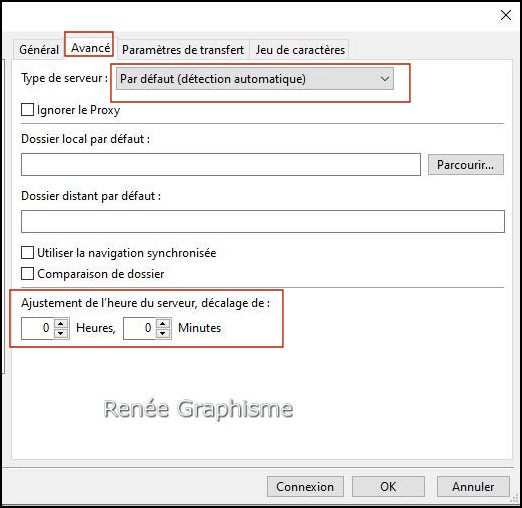Focus the Dossier distant par défaut field

tap(263, 221)
